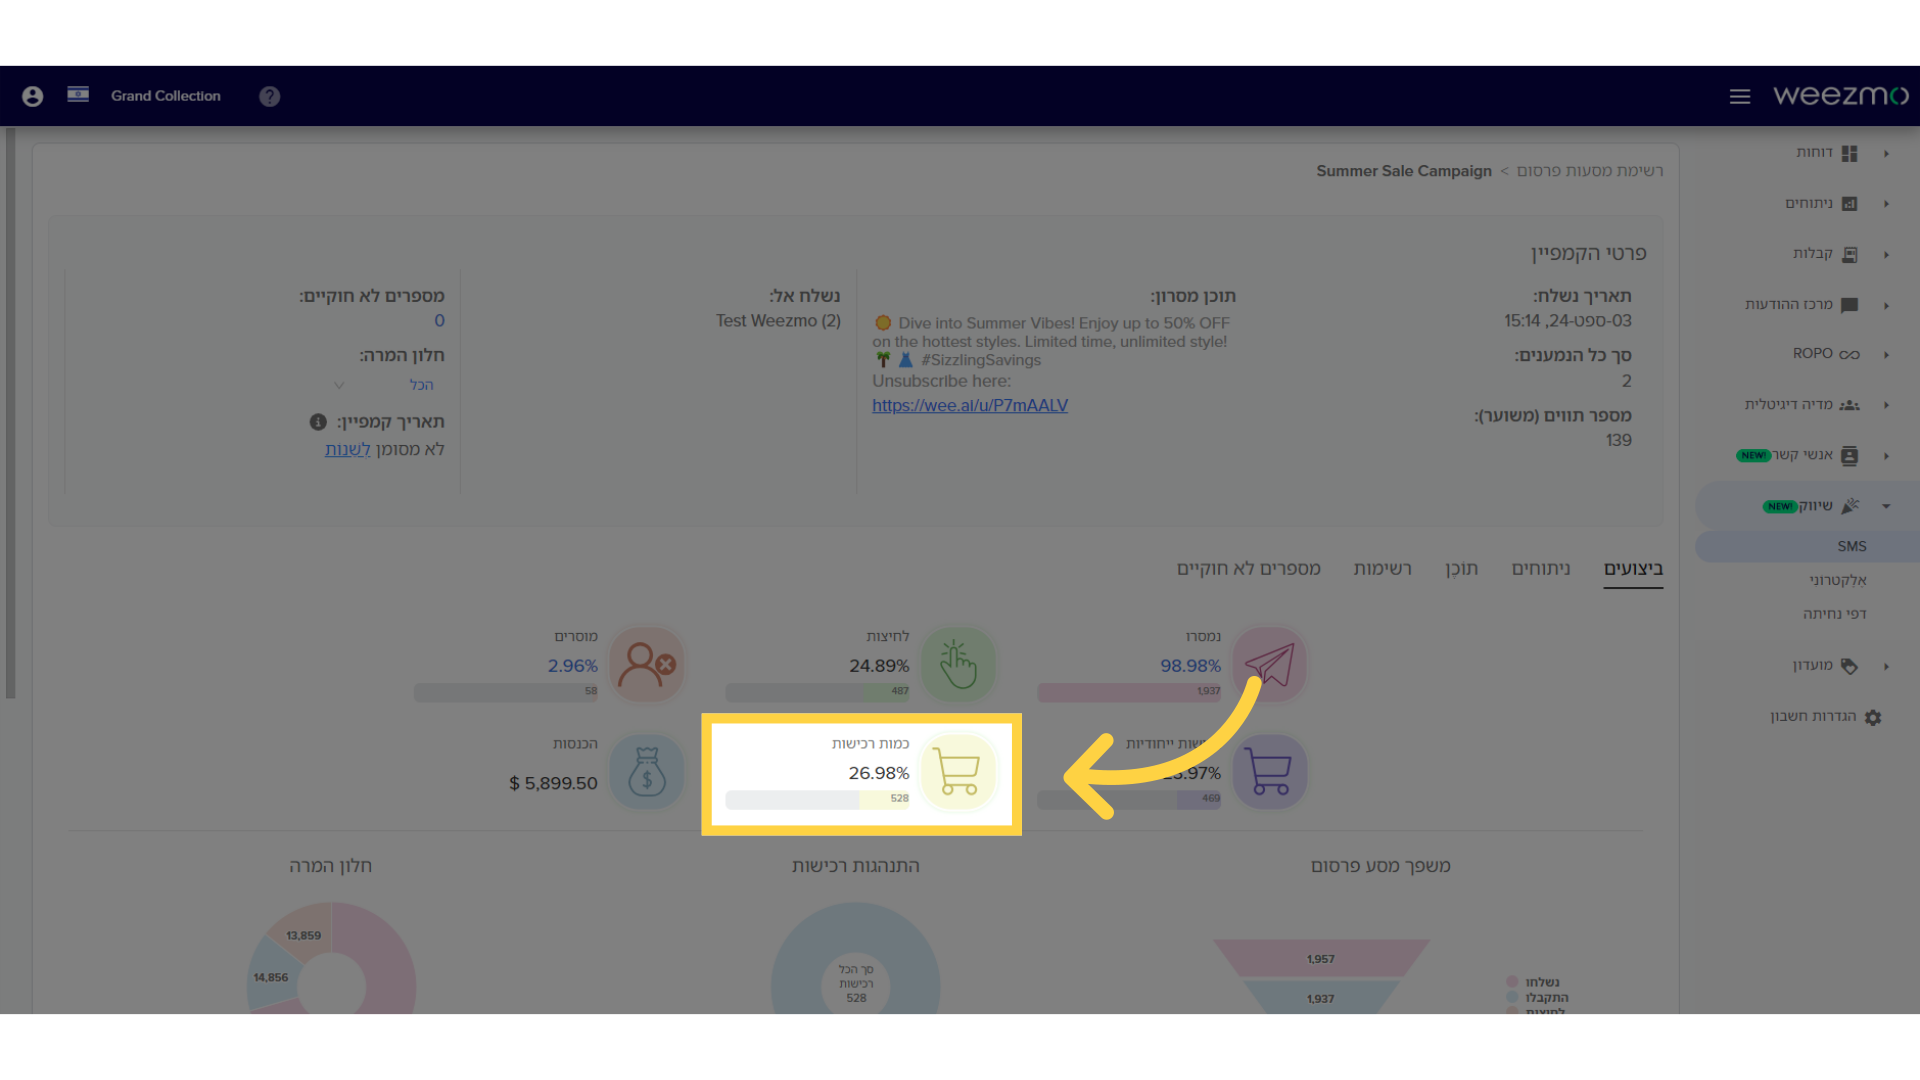Expand the אנשי קשר sidebar arrow
The height and width of the screenshot is (1080, 1920).
[x=1886, y=456]
